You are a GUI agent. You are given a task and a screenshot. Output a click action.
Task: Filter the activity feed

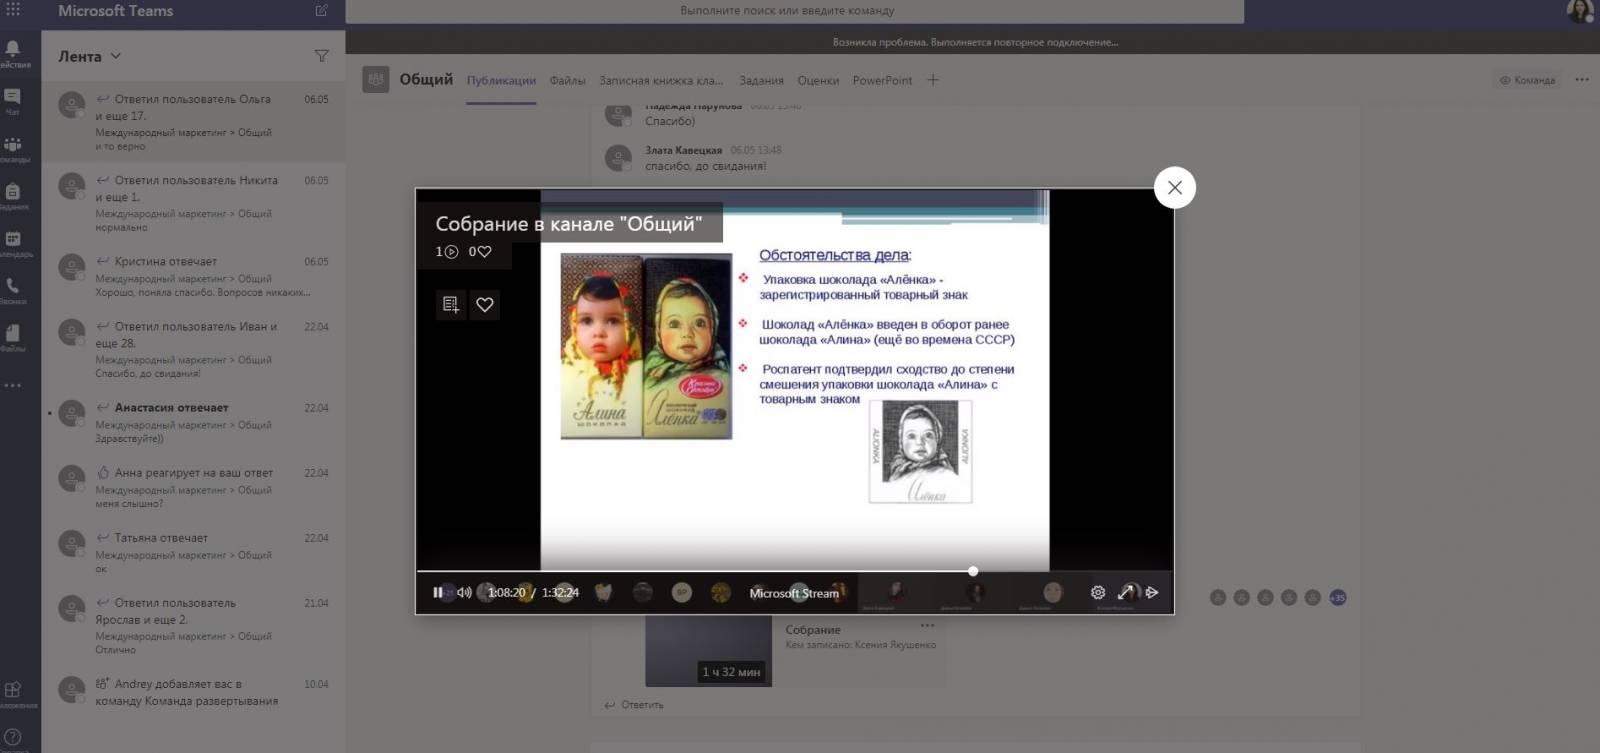[321, 56]
